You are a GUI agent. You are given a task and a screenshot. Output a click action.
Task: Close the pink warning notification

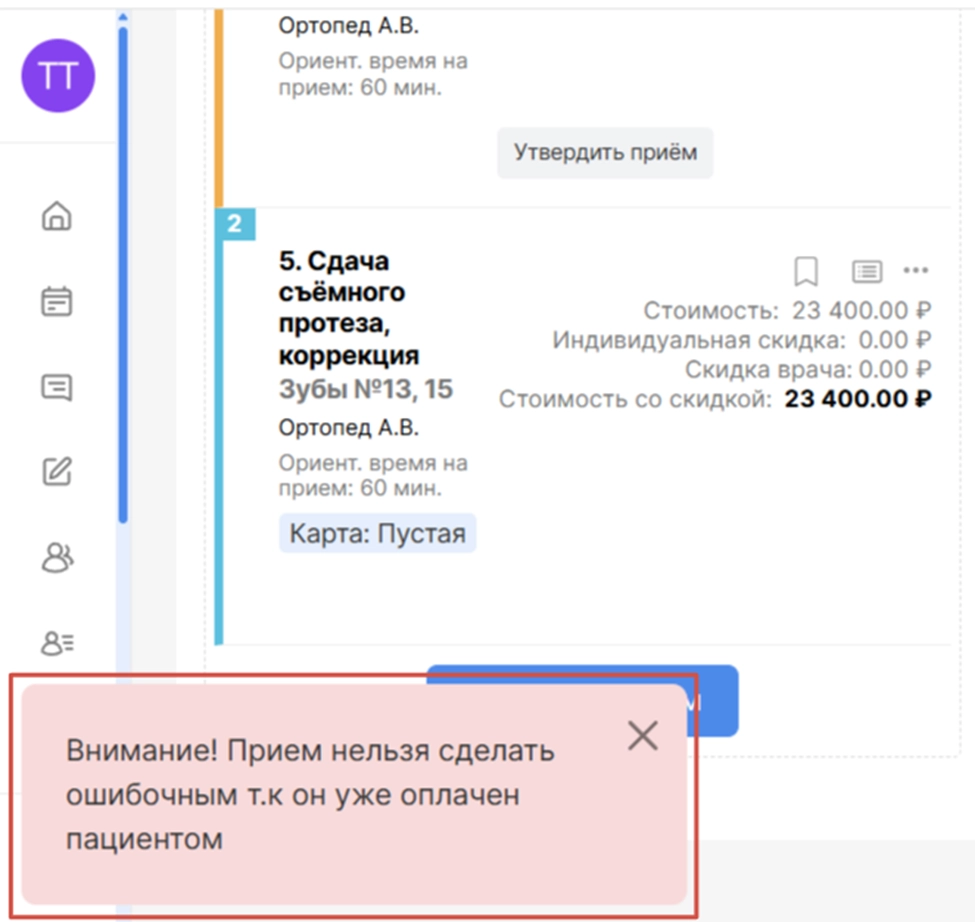pos(642,736)
